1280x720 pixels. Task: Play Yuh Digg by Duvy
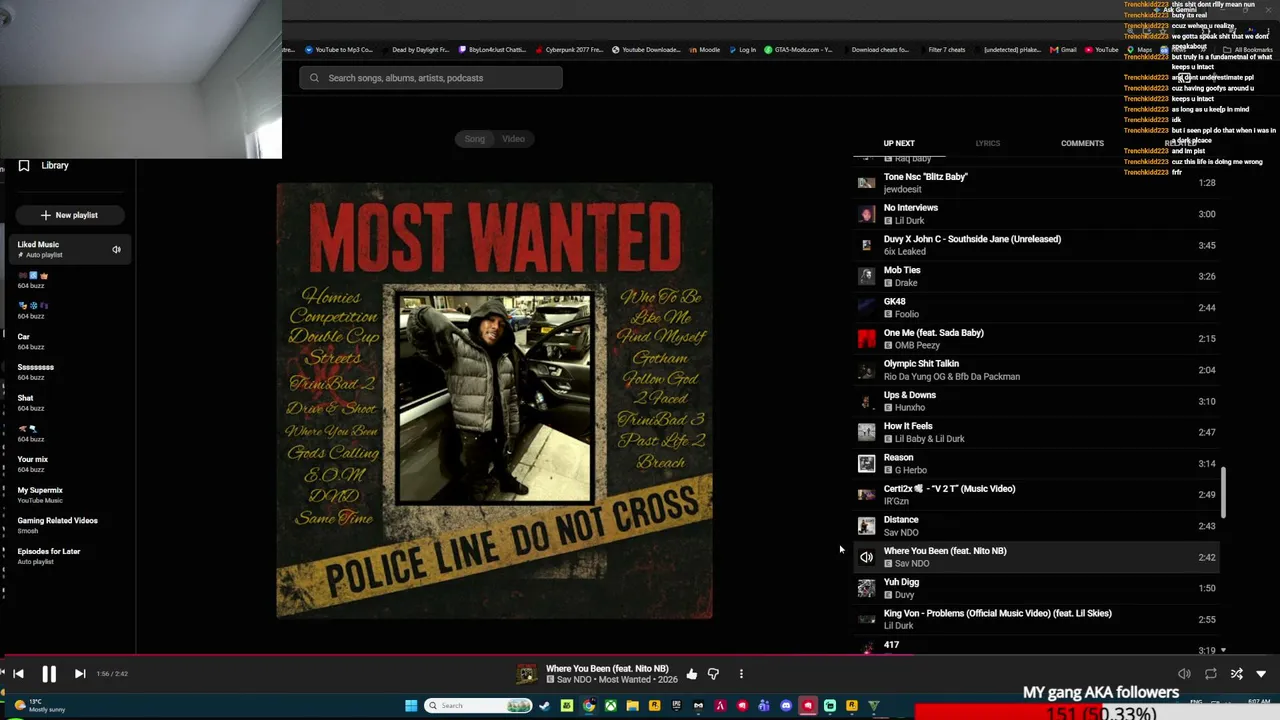1036,588
